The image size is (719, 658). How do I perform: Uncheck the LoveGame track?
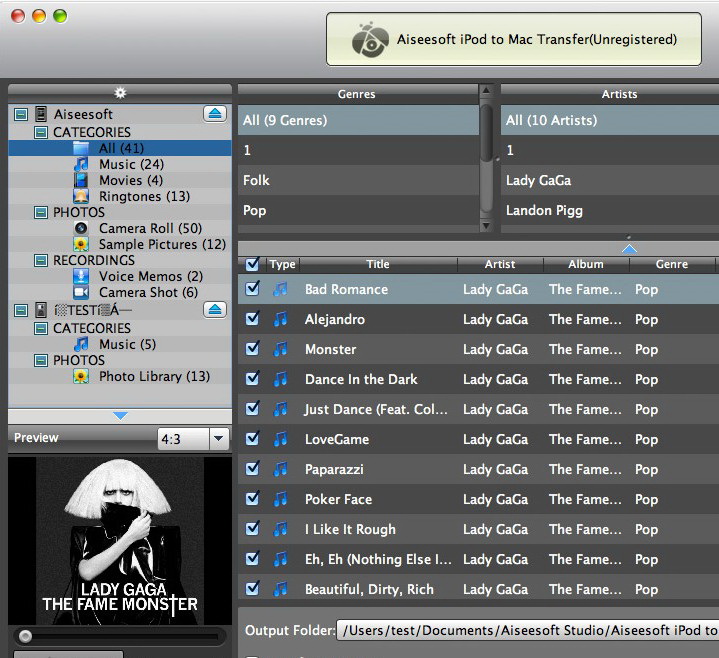click(x=252, y=438)
